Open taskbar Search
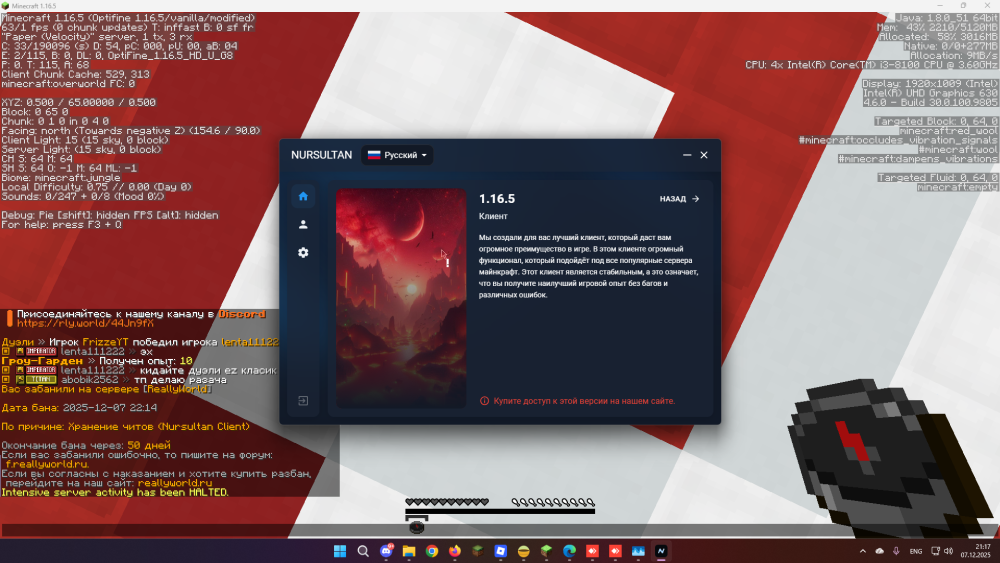 click(x=363, y=551)
